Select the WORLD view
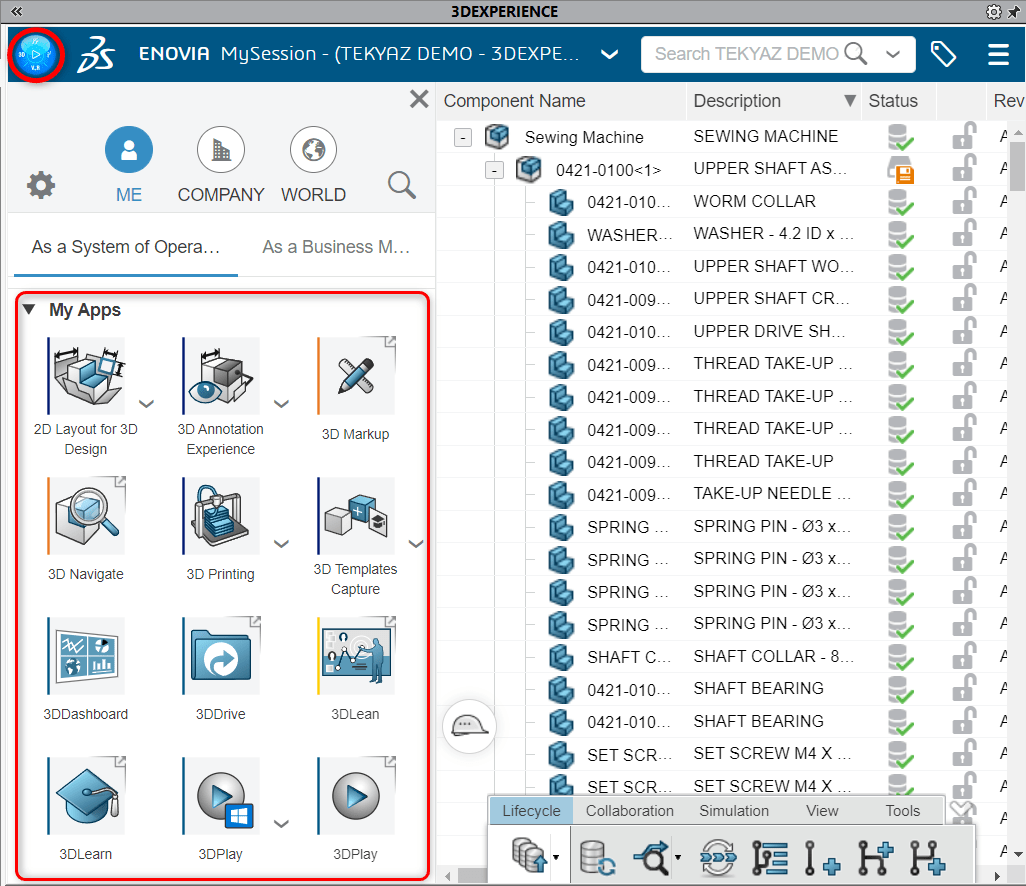This screenshot has width=1026, height=886. 313,164
